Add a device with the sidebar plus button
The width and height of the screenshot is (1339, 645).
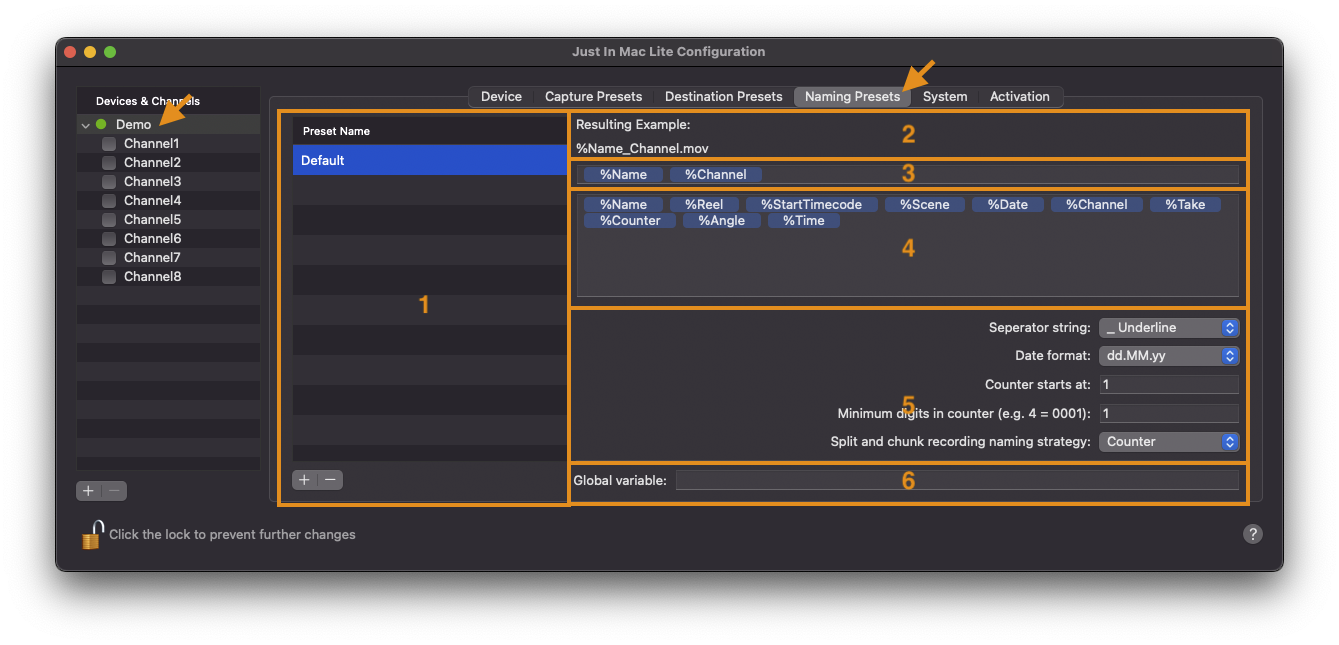tap(89, 491)
